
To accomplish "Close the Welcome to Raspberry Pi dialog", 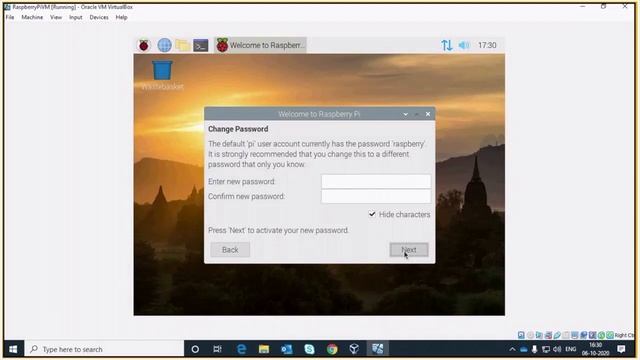I will 428,114.
